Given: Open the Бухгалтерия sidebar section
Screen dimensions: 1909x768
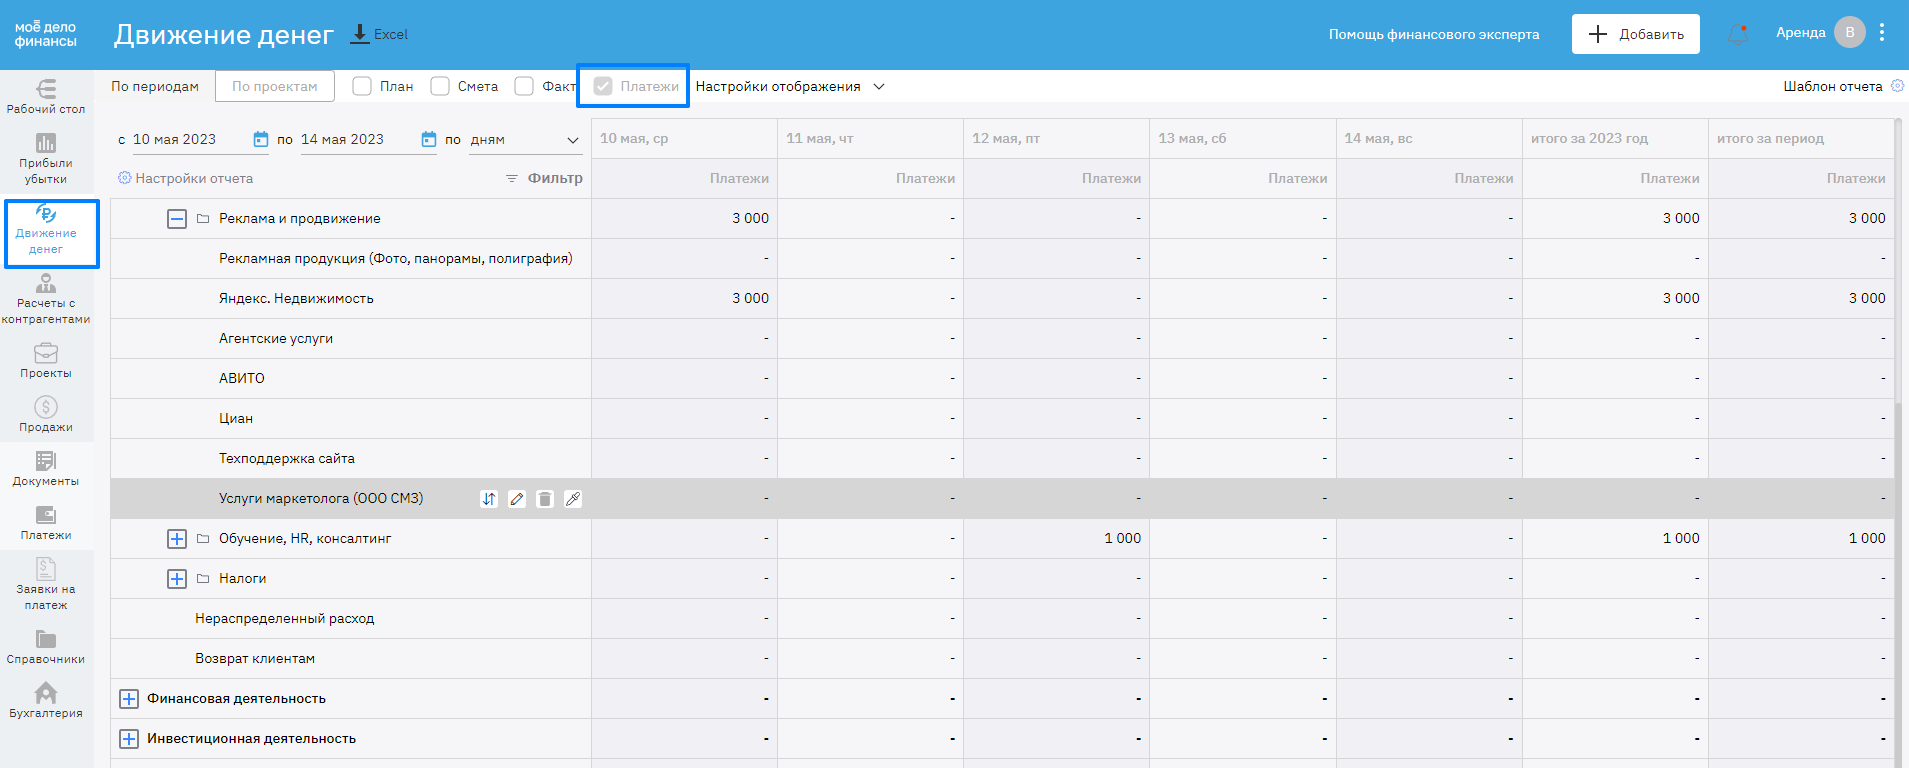Looking at the screenshot, I should [46, 700].
